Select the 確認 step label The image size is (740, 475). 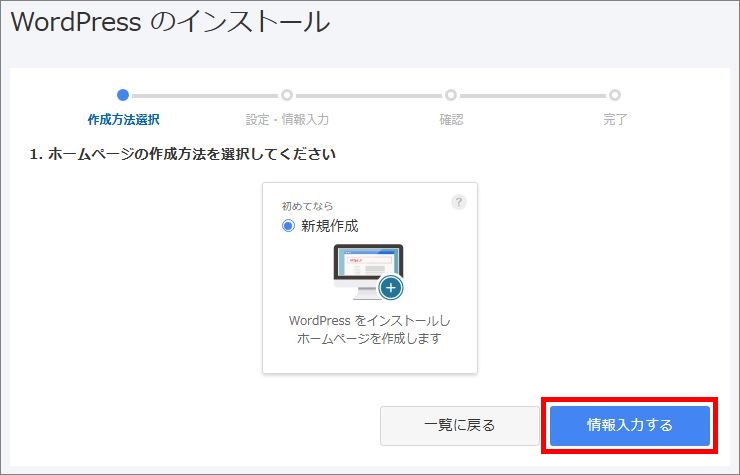point(451,119)
